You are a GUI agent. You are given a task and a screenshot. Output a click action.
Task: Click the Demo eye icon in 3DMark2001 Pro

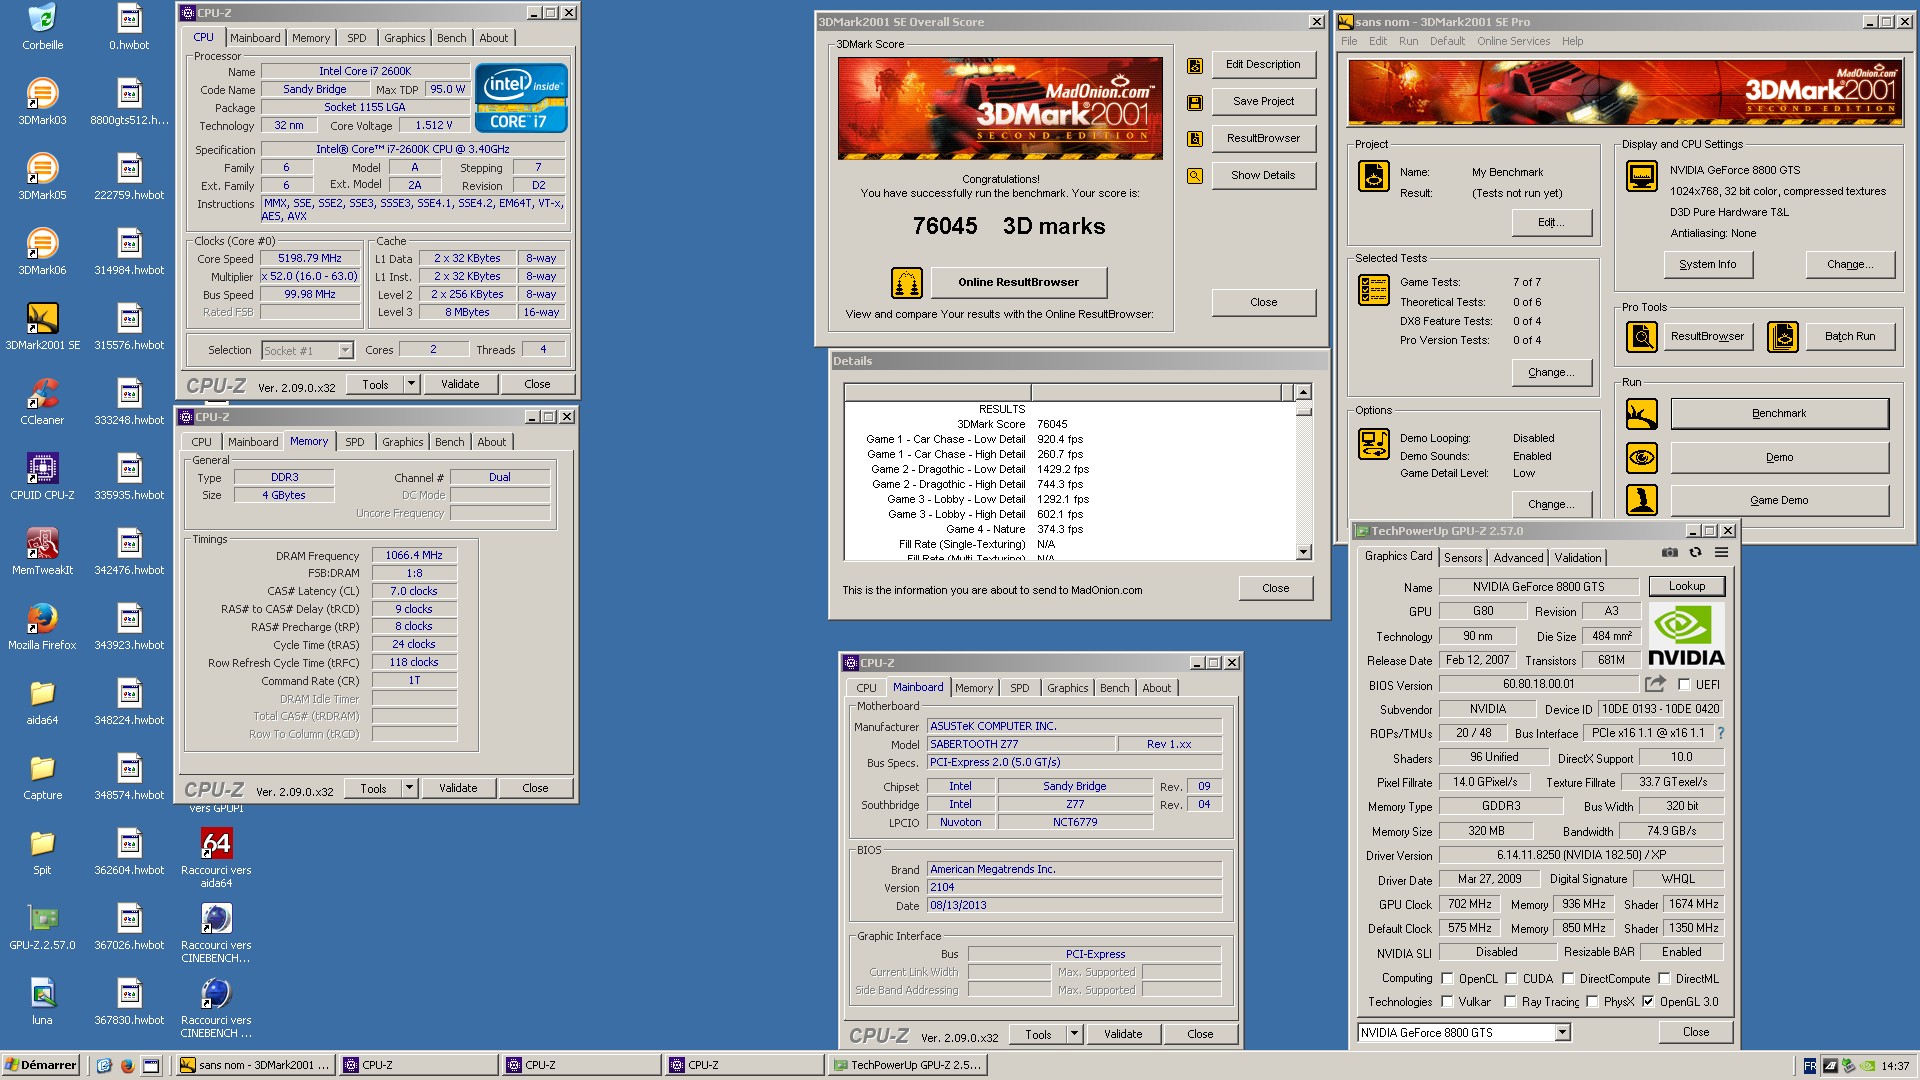[1642, 457]
